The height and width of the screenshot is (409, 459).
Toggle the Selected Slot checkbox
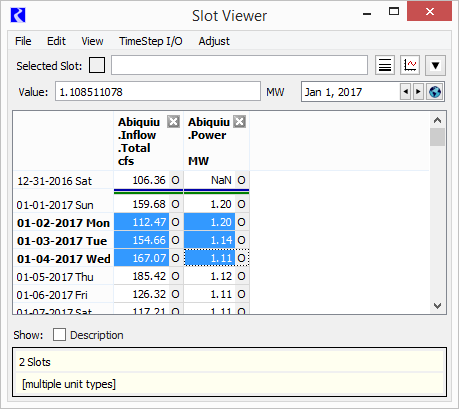coord(97,65)
